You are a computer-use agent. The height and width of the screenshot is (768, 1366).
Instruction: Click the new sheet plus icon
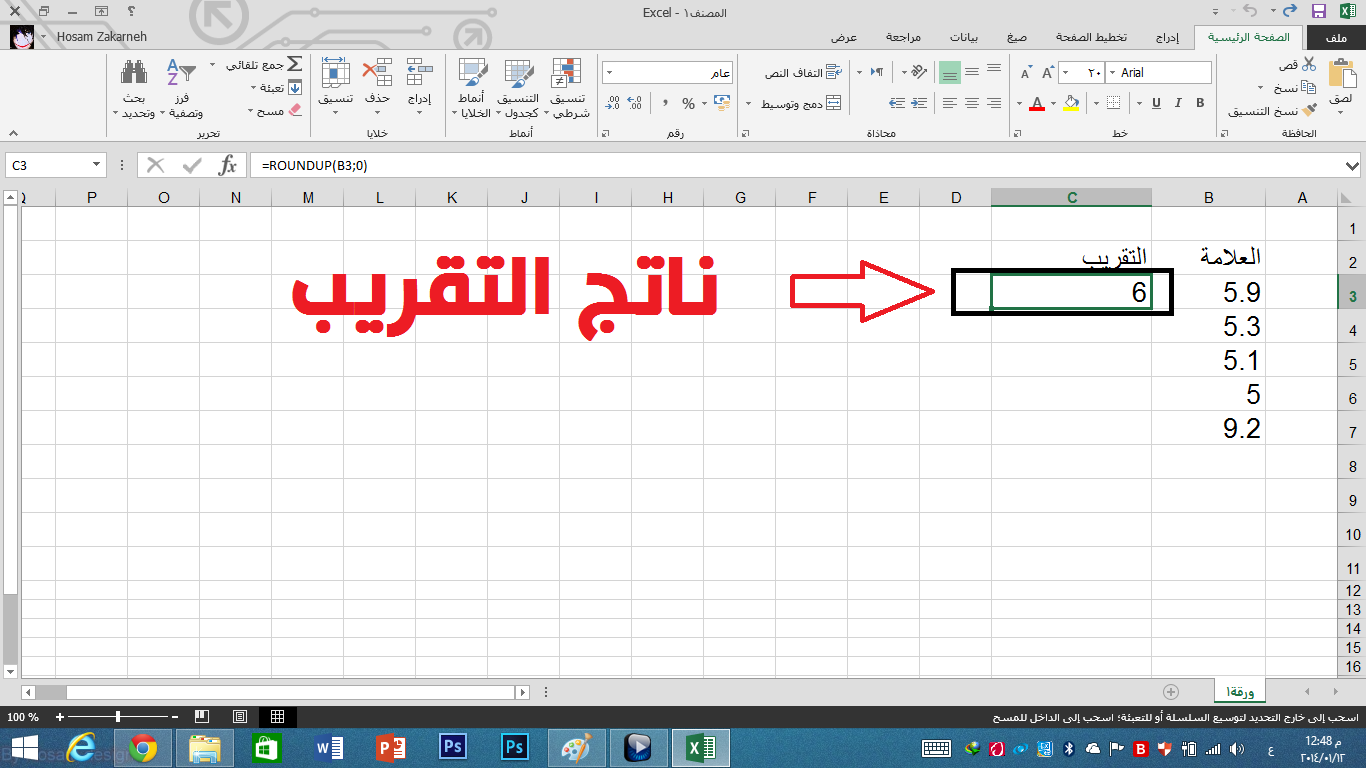pos(1171,692)
